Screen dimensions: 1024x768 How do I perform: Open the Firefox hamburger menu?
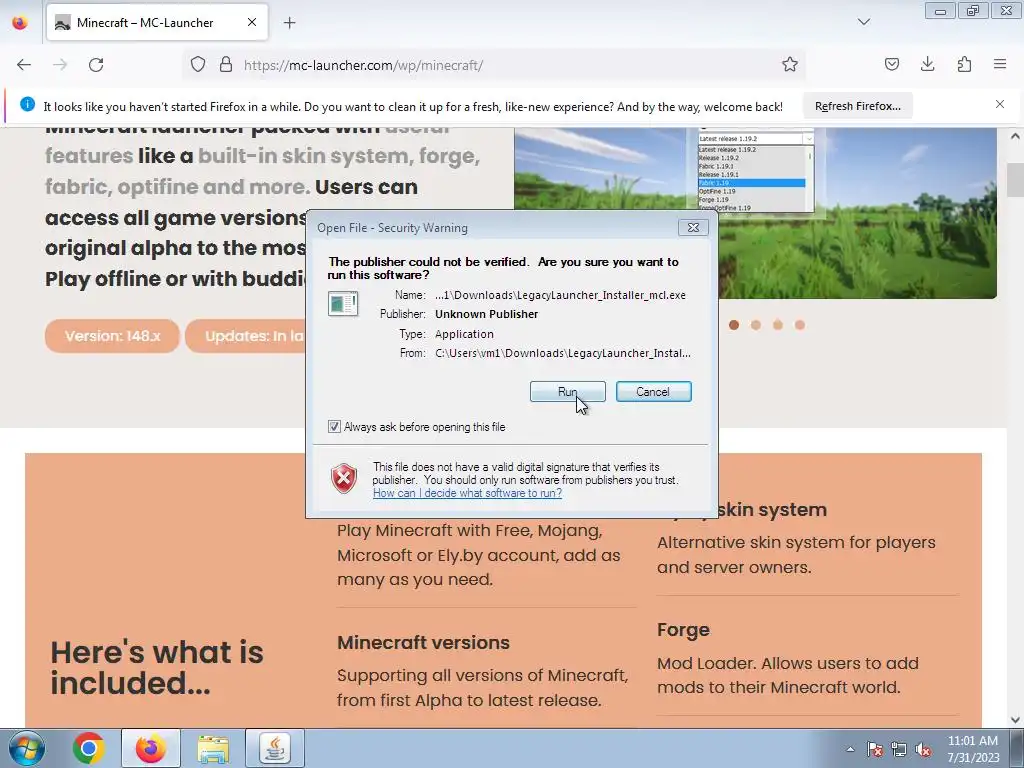(1000, 65)
